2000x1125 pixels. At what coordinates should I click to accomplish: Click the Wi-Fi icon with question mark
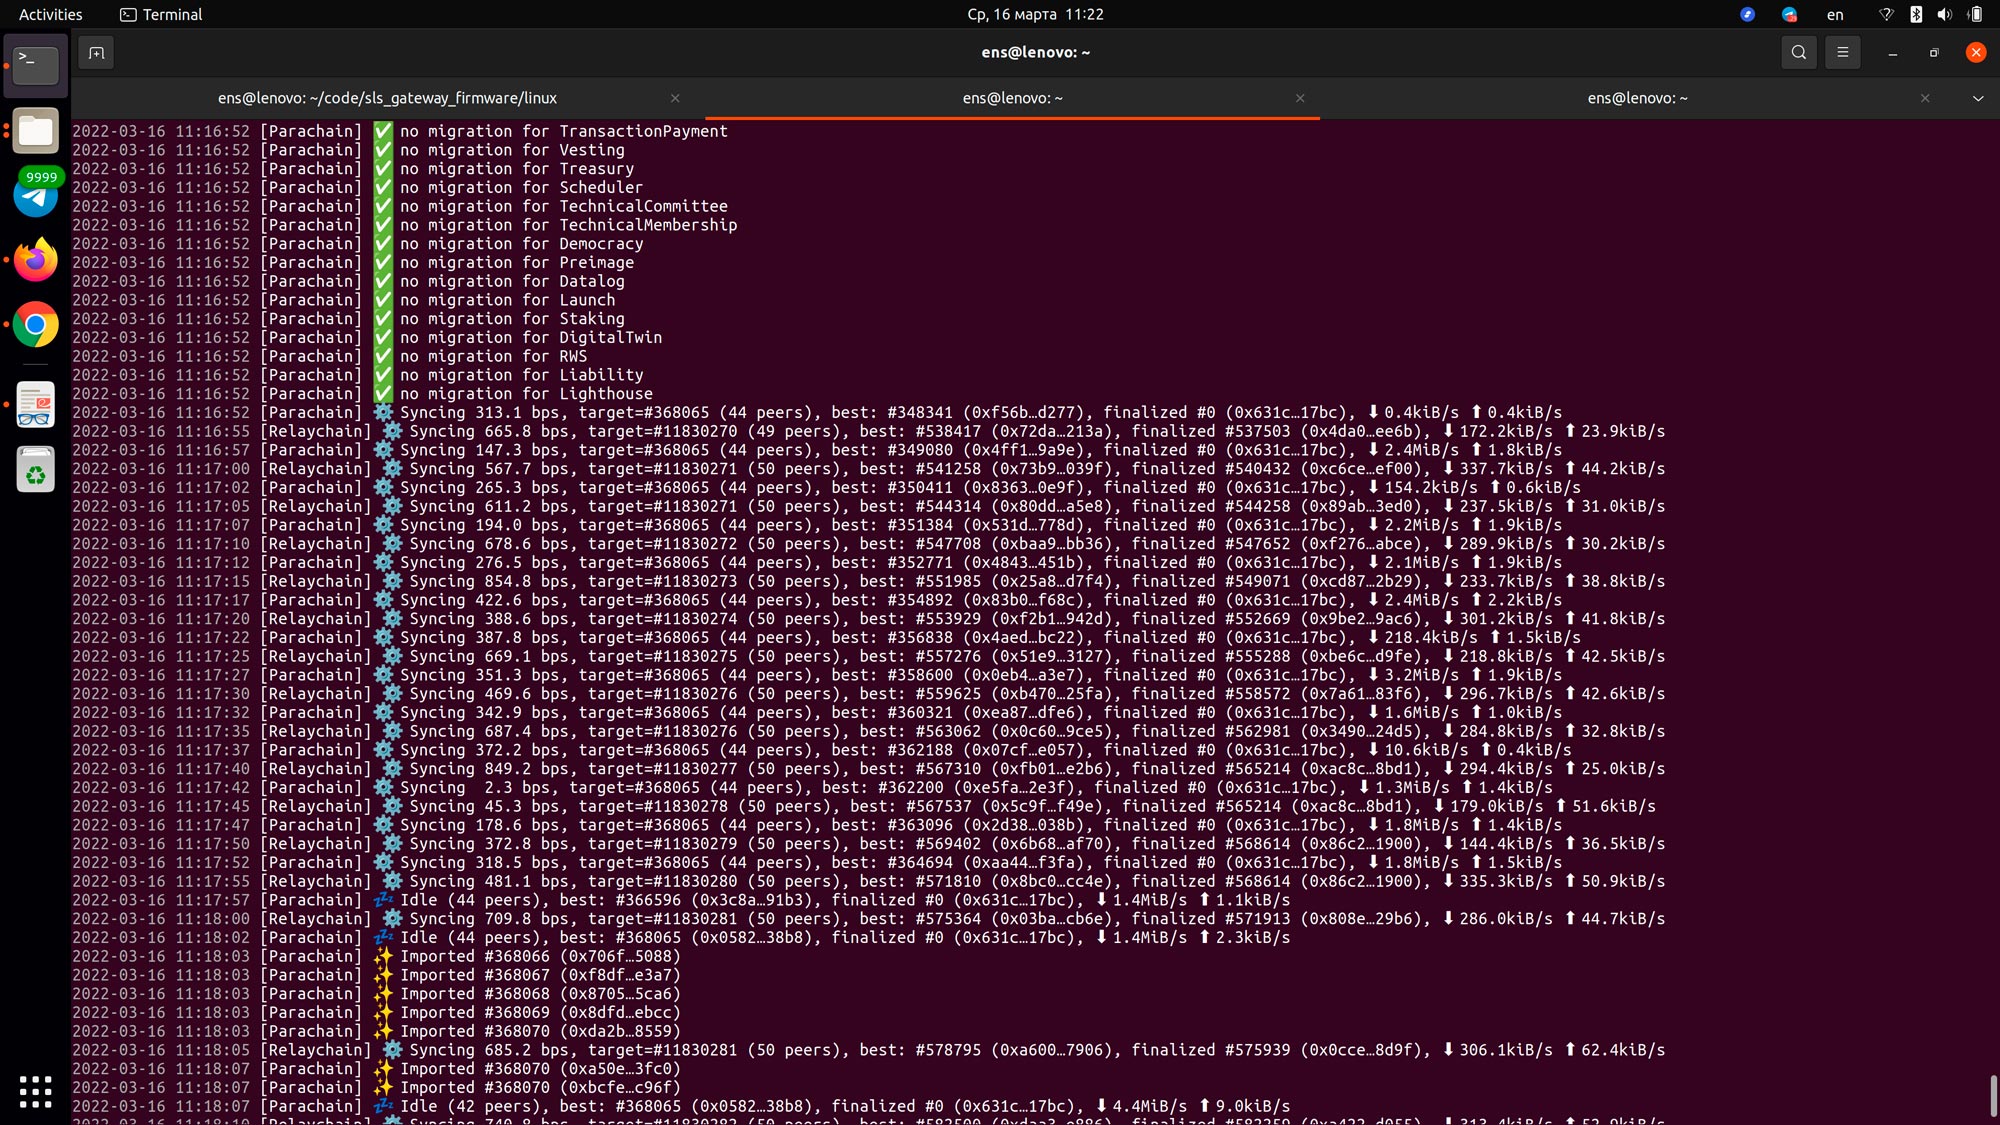1886,14
